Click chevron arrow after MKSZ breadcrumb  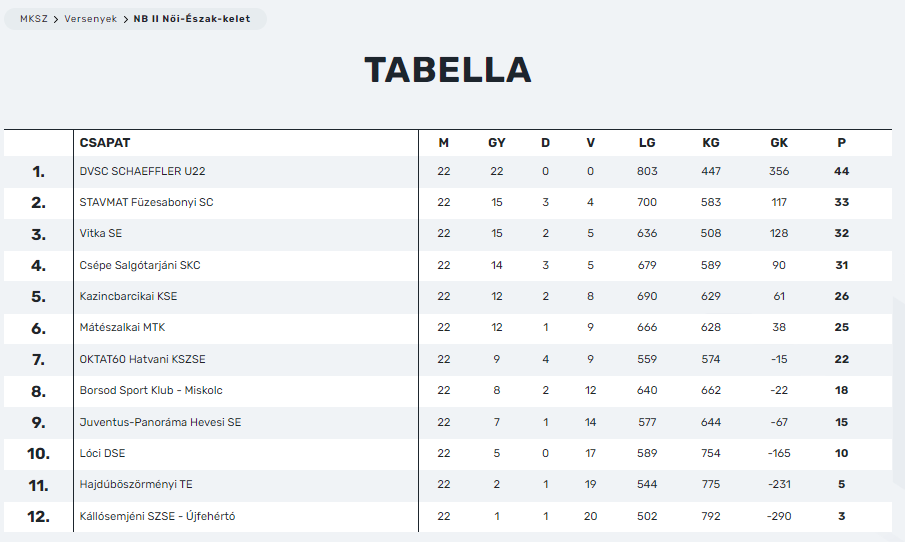56,20
